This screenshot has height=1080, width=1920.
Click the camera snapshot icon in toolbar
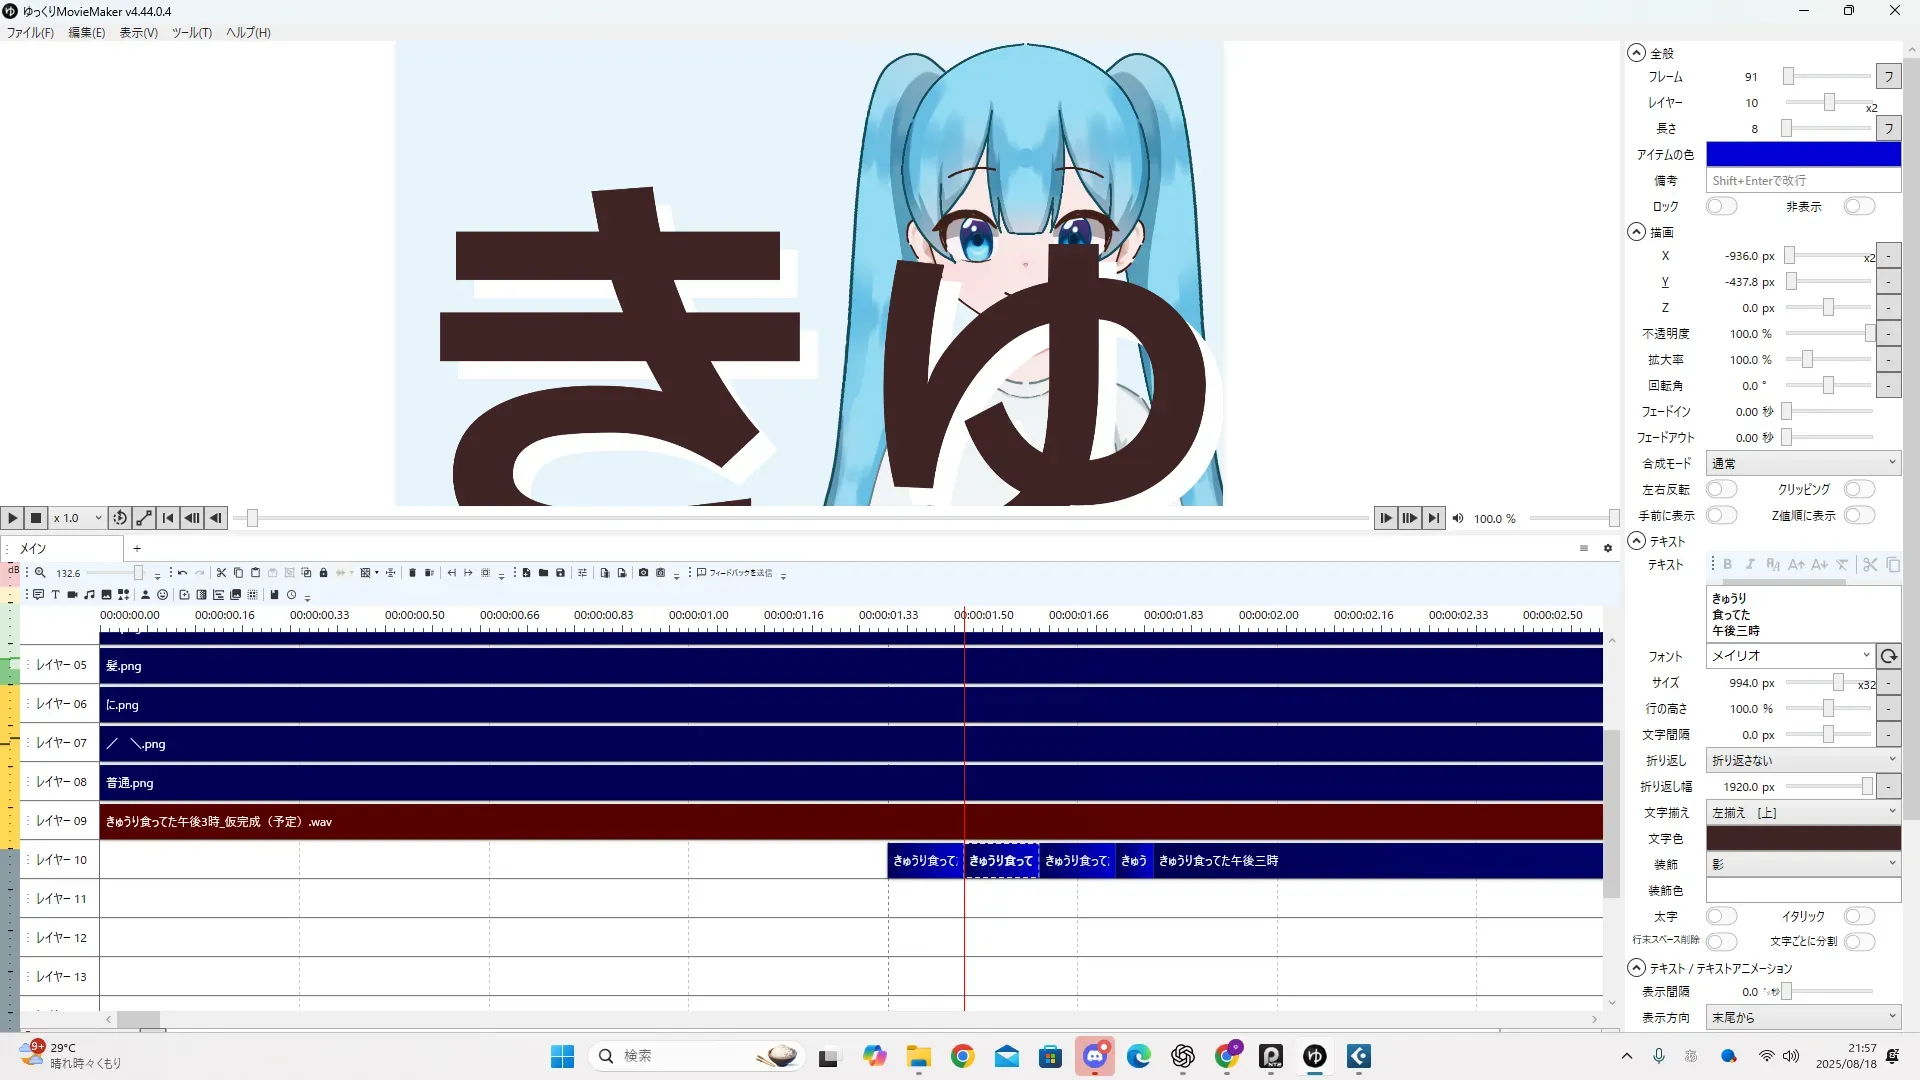click(643, 573)
